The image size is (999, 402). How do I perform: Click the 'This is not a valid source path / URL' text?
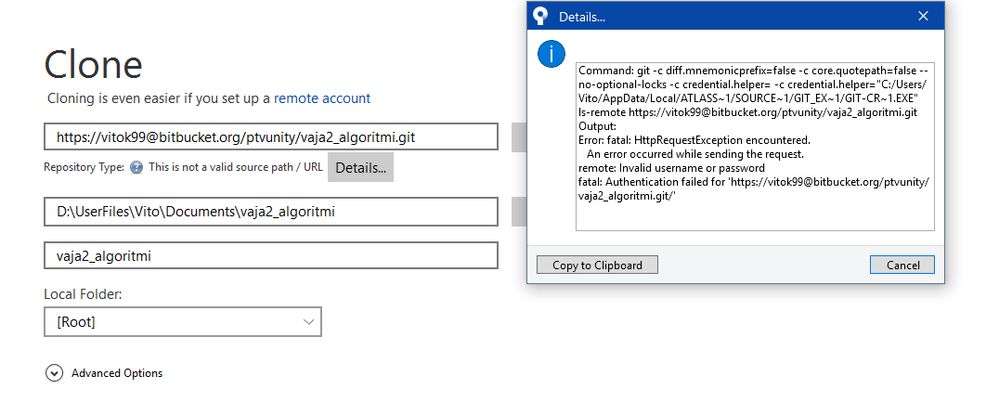point(236,168)
